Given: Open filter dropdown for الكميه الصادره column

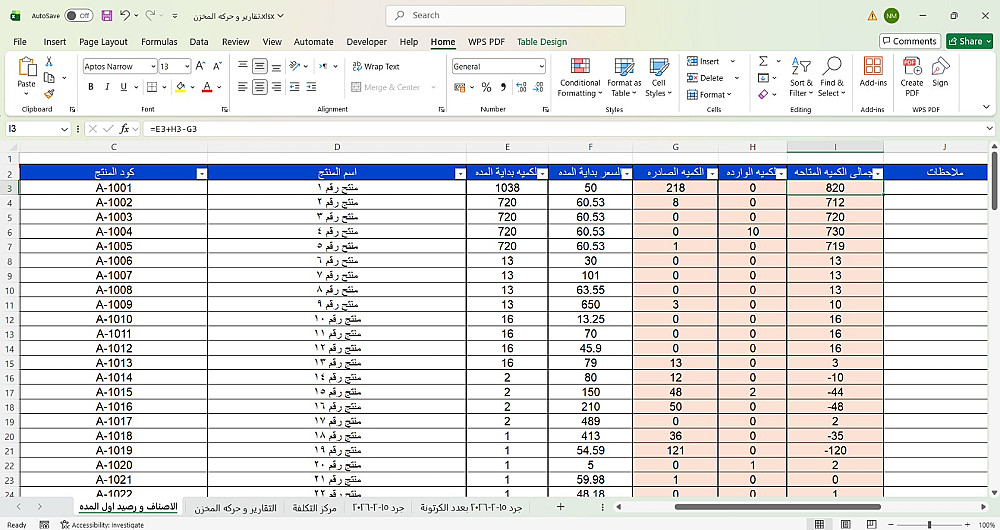Looking at the screenshot, I should point(712,173).
